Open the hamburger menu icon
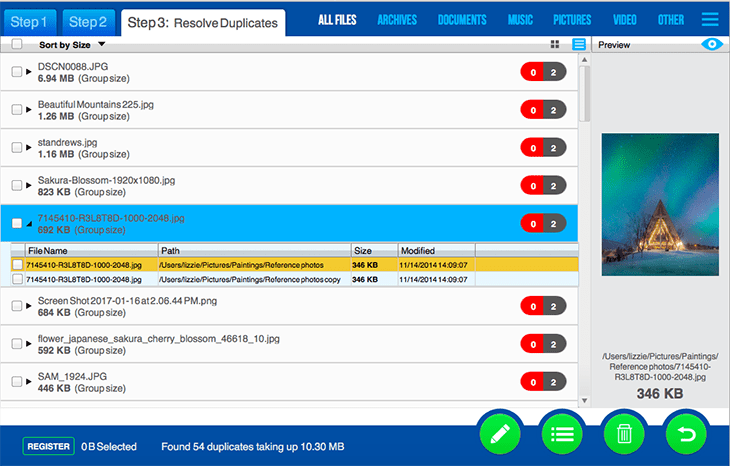Screen dimensions: 730x466 coord(710,20)
